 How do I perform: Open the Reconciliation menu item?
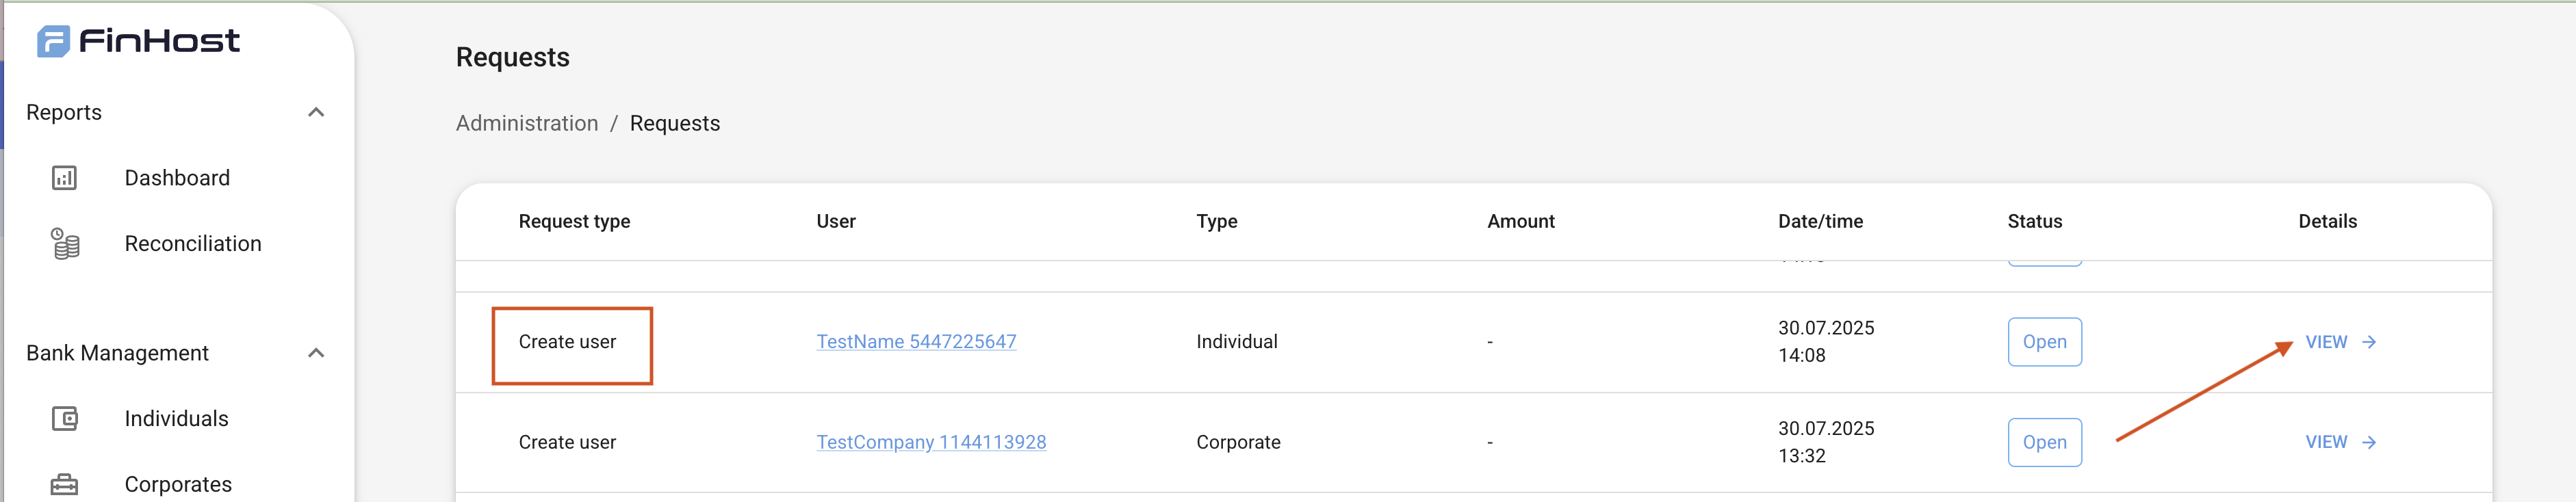[193, 242]
